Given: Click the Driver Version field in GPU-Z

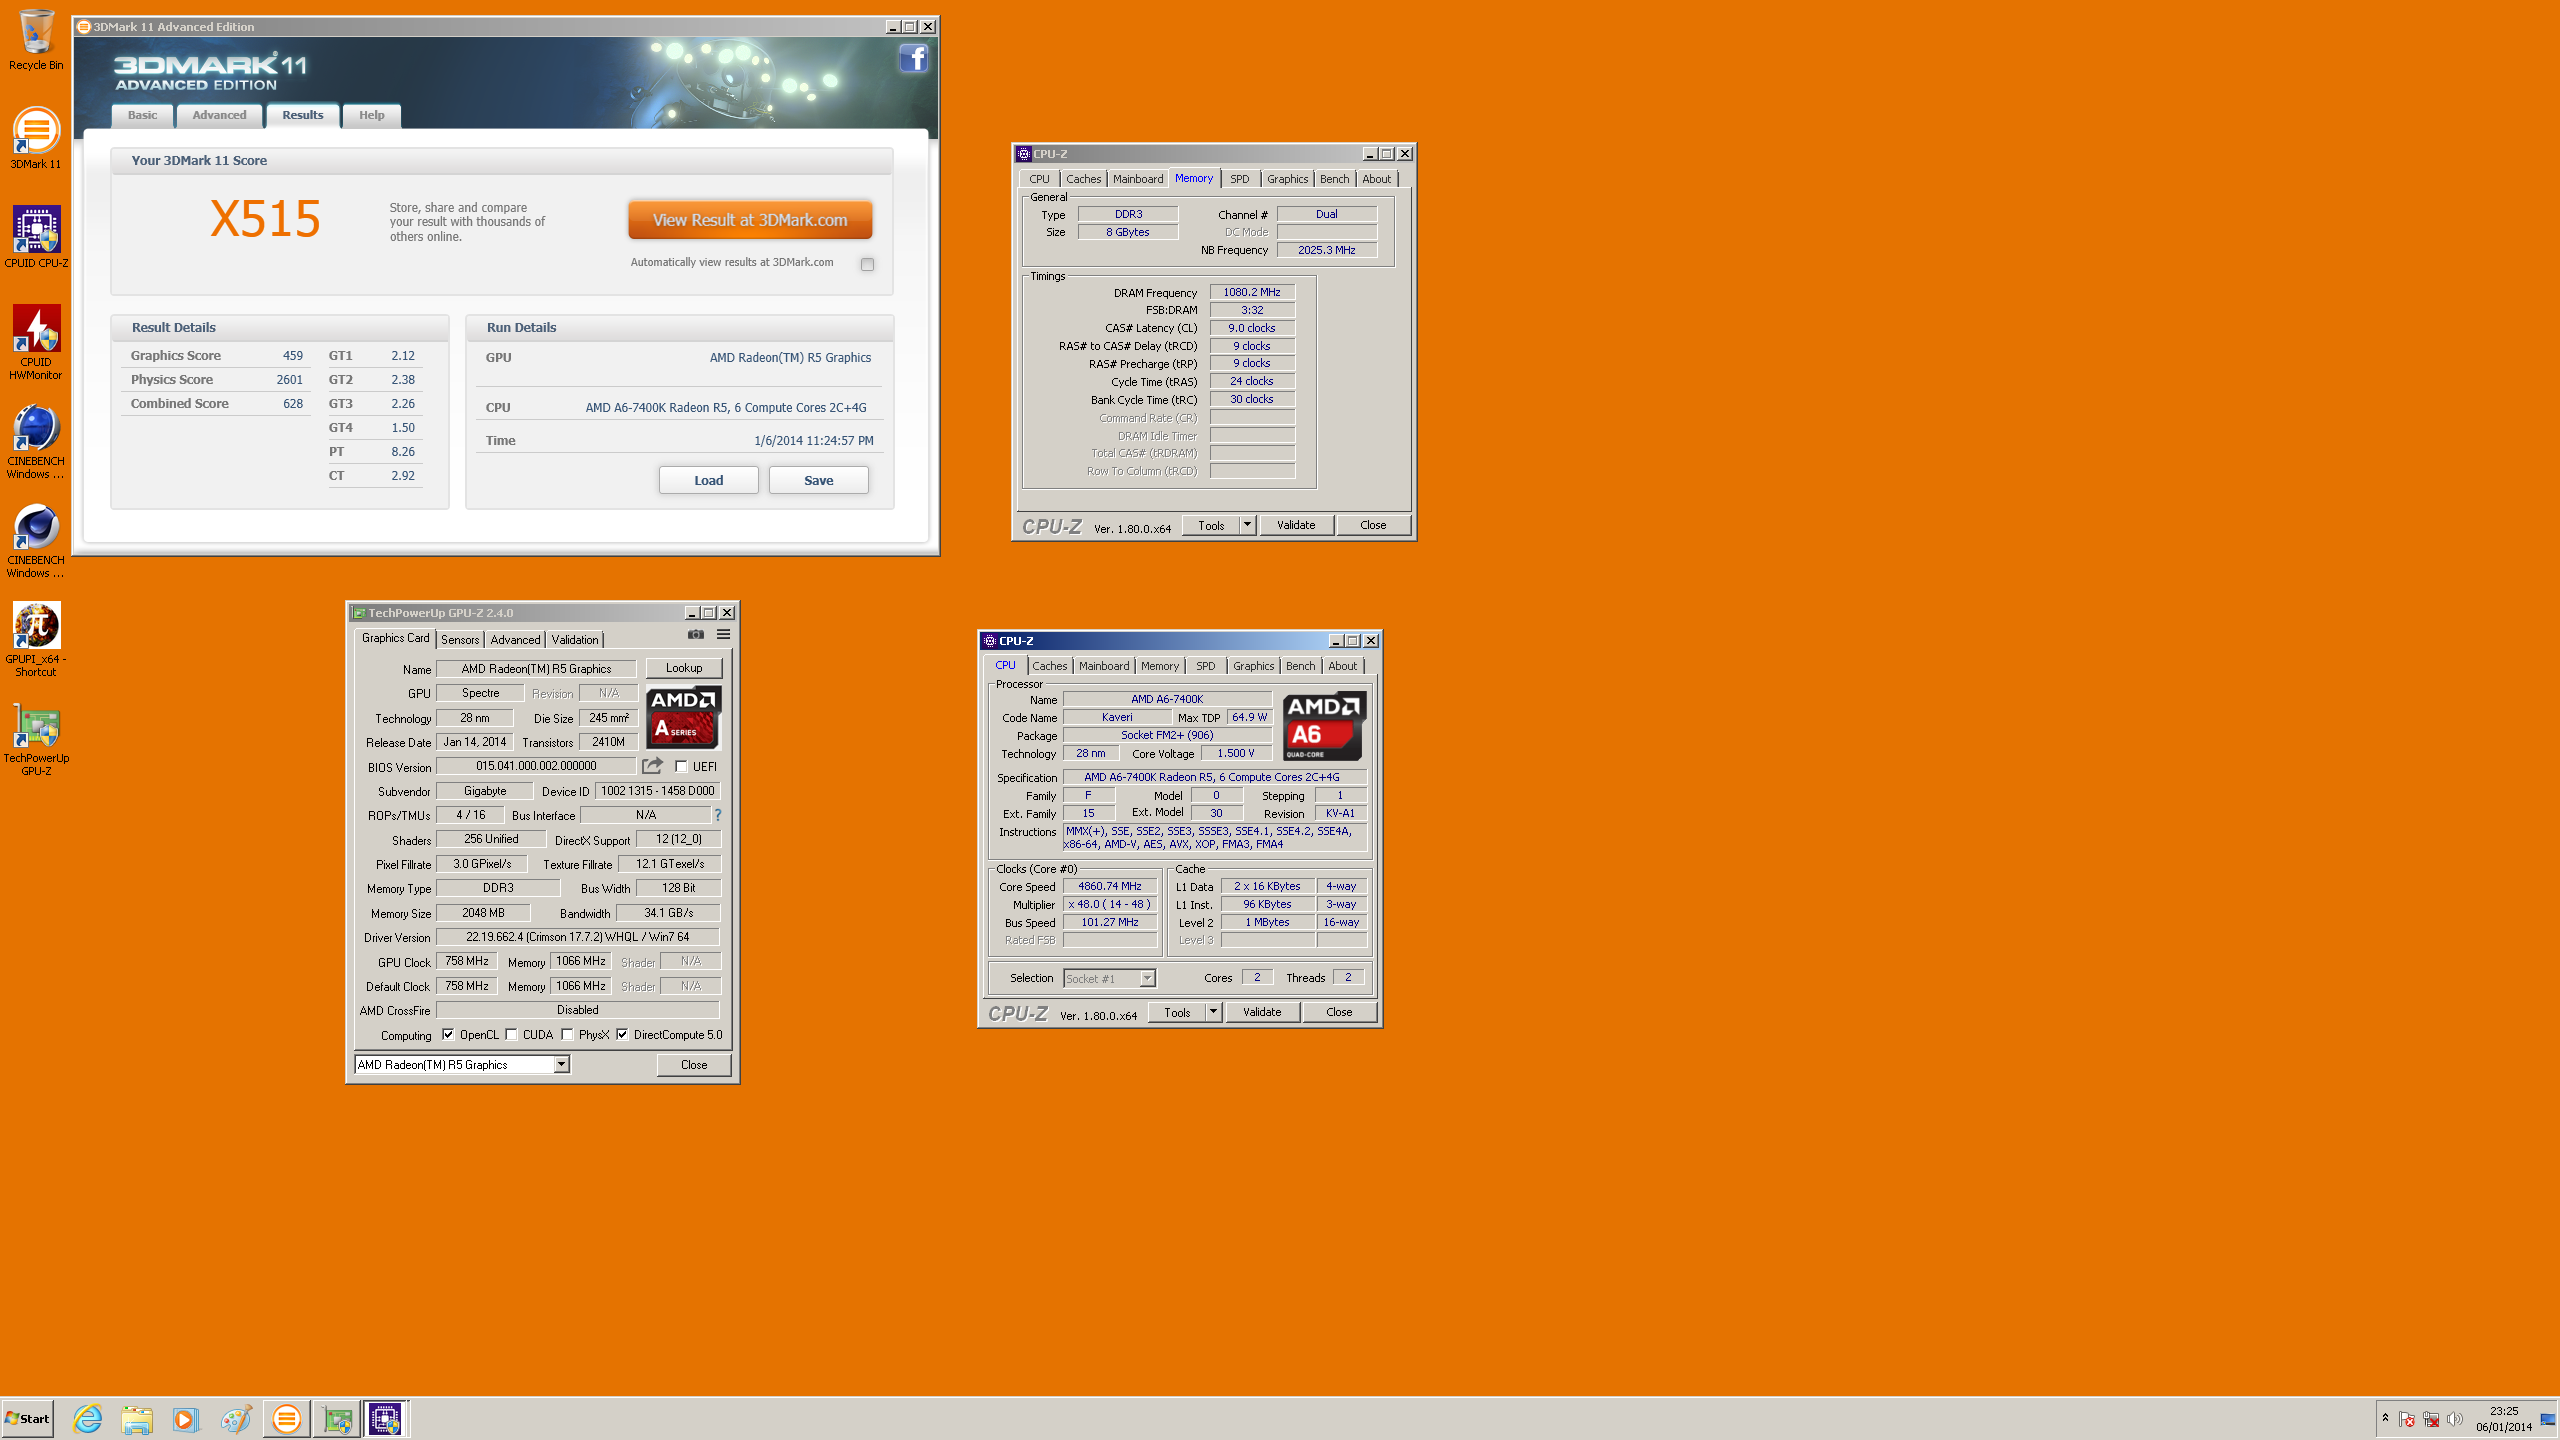Looking at the screenshot, I should pos(577,937).
